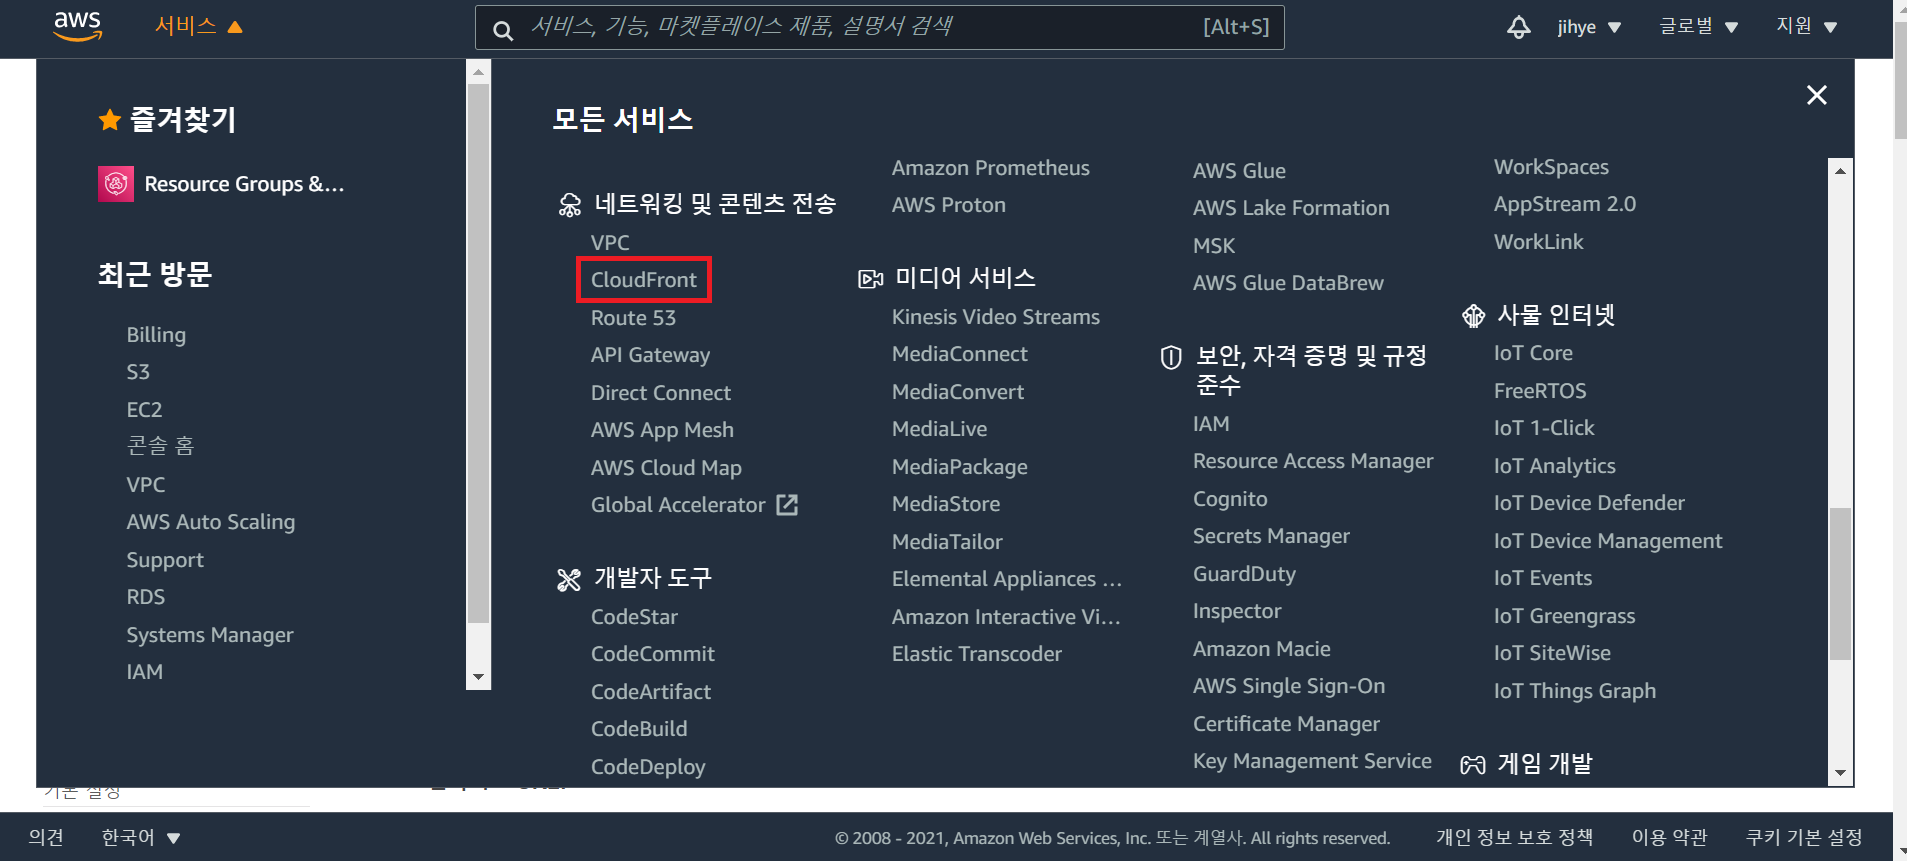Screen dimensions: 1907x861
Task: Open AWS Lake Formation
Action: click(1291, 208)
